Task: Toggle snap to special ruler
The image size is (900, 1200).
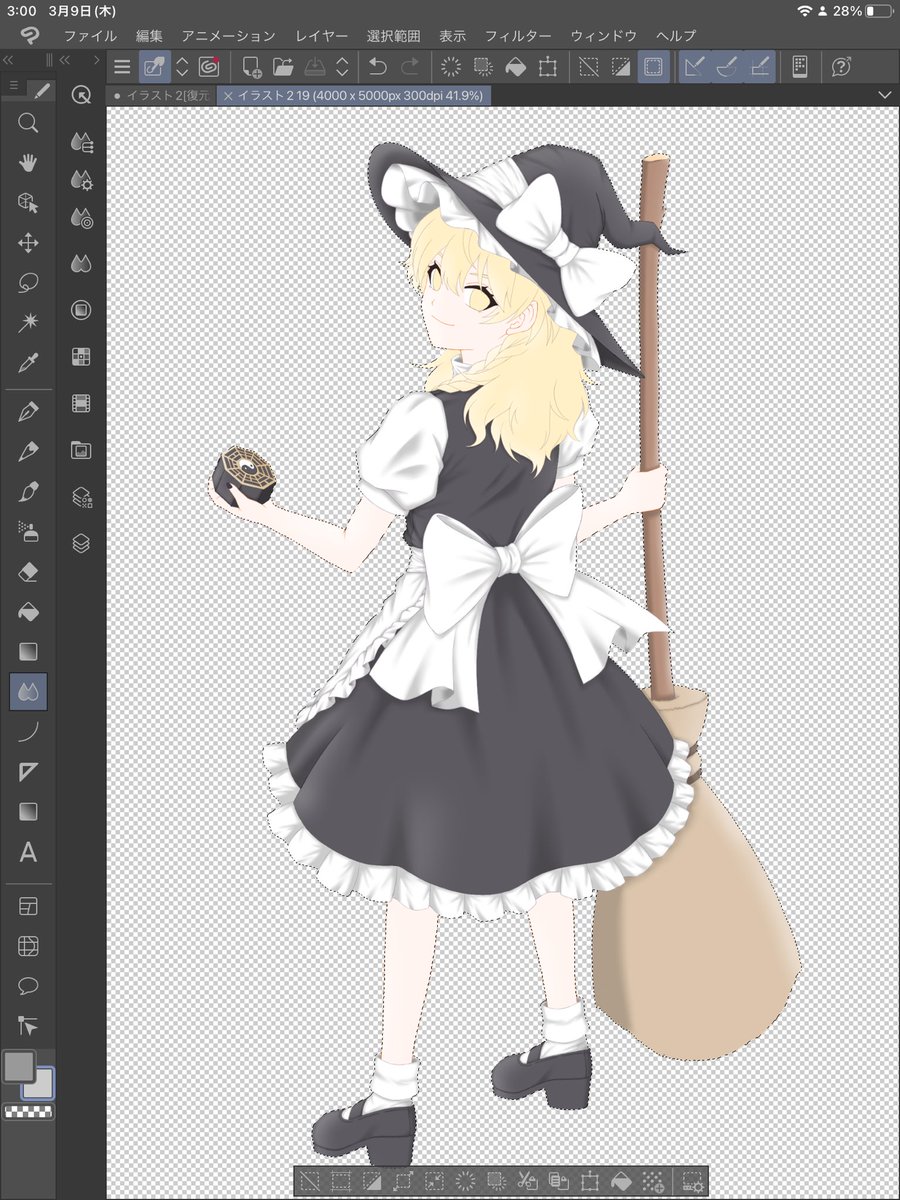Action: coord(727,67)
